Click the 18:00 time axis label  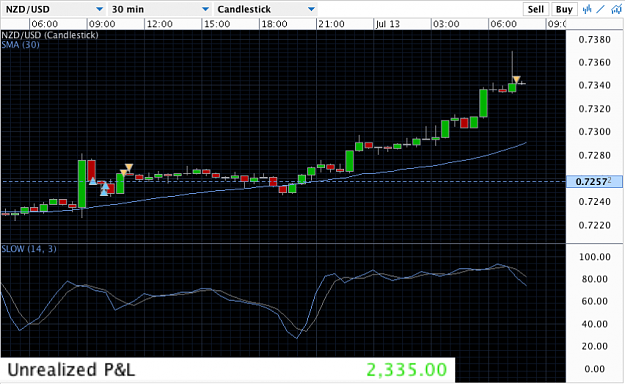point(274,24)
